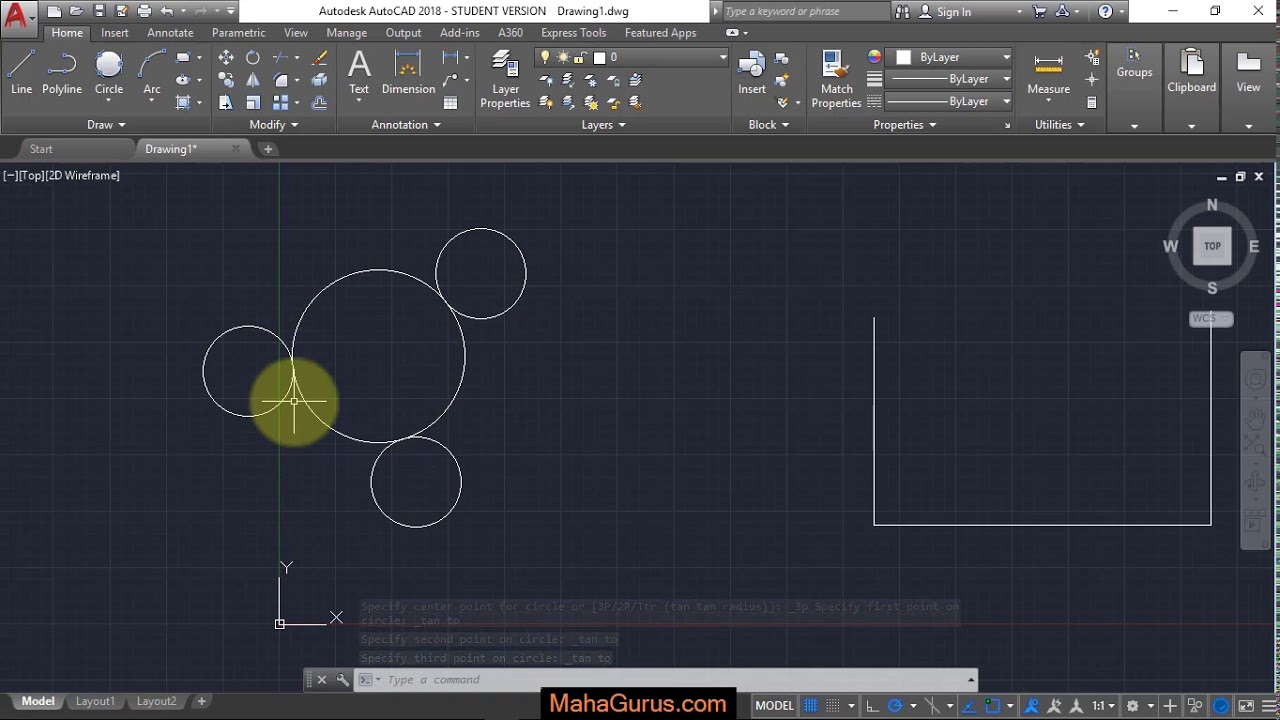Click the Erase tool icon

coord(320,58)
